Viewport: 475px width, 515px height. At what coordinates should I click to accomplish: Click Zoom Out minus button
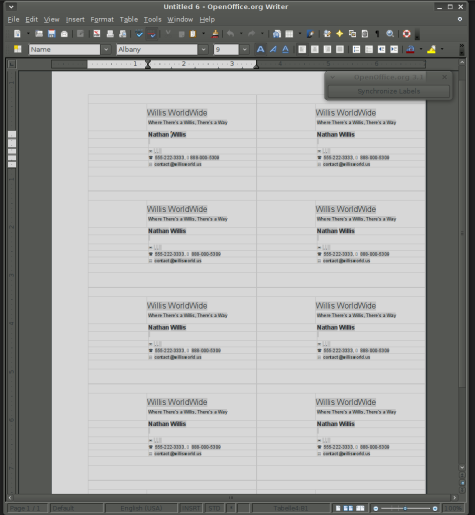click(x=376, y=508)
